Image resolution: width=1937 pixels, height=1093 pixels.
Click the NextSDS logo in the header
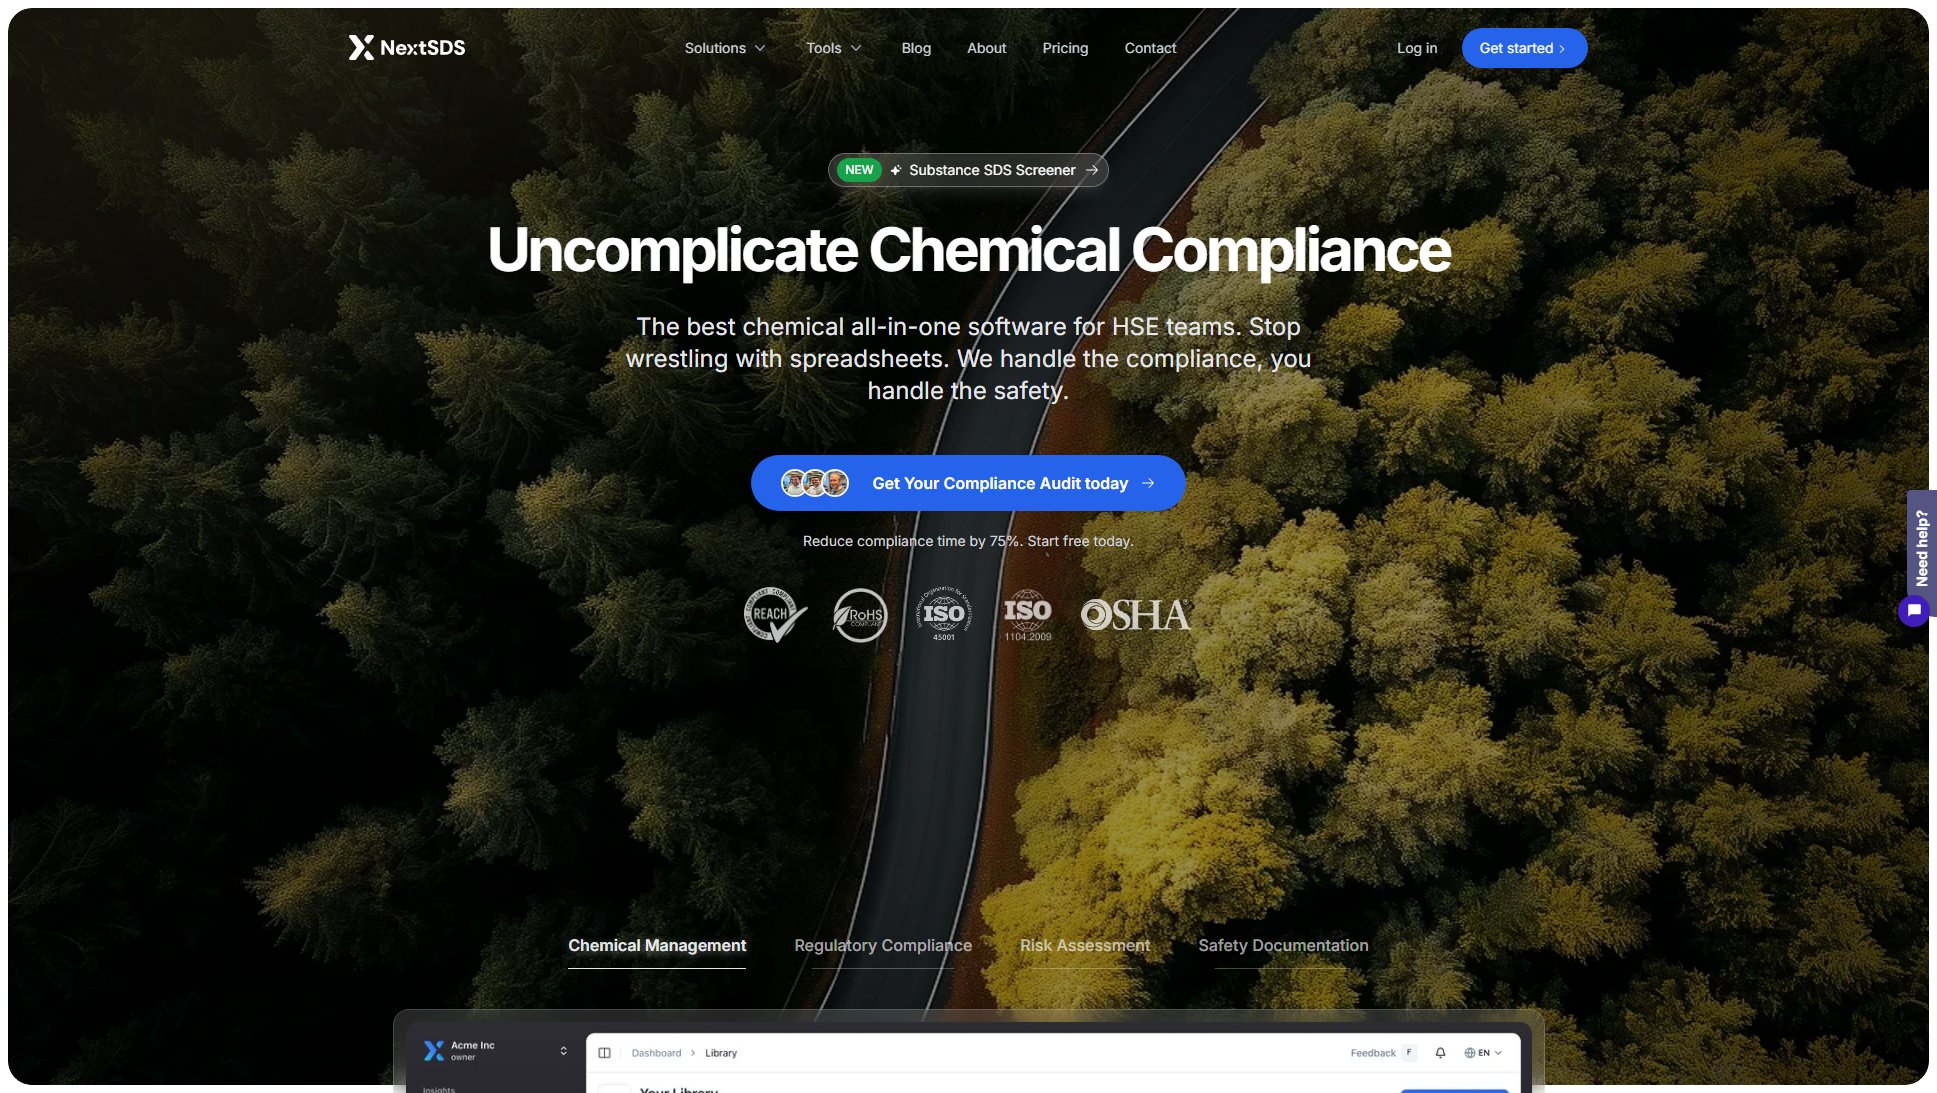click(406, 48)
